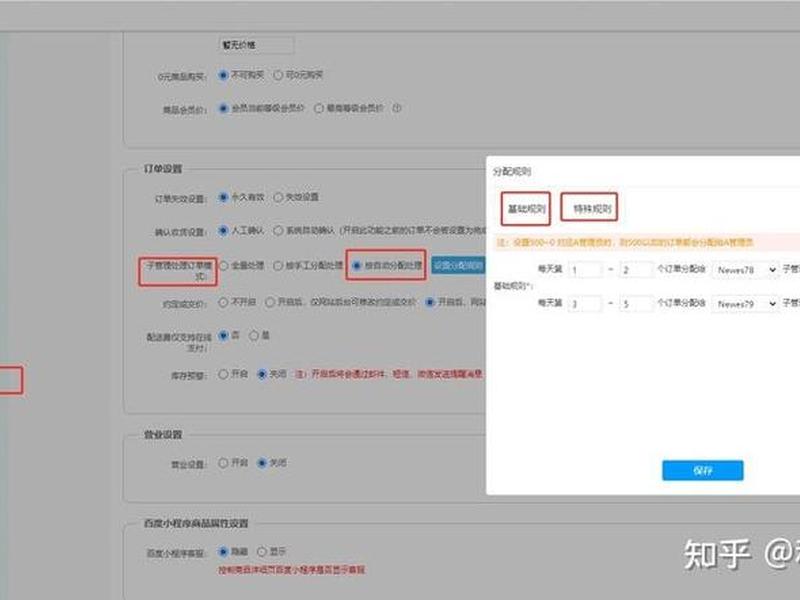Choose 人工确认 for 确认收货设置

(x=223, y=231)
